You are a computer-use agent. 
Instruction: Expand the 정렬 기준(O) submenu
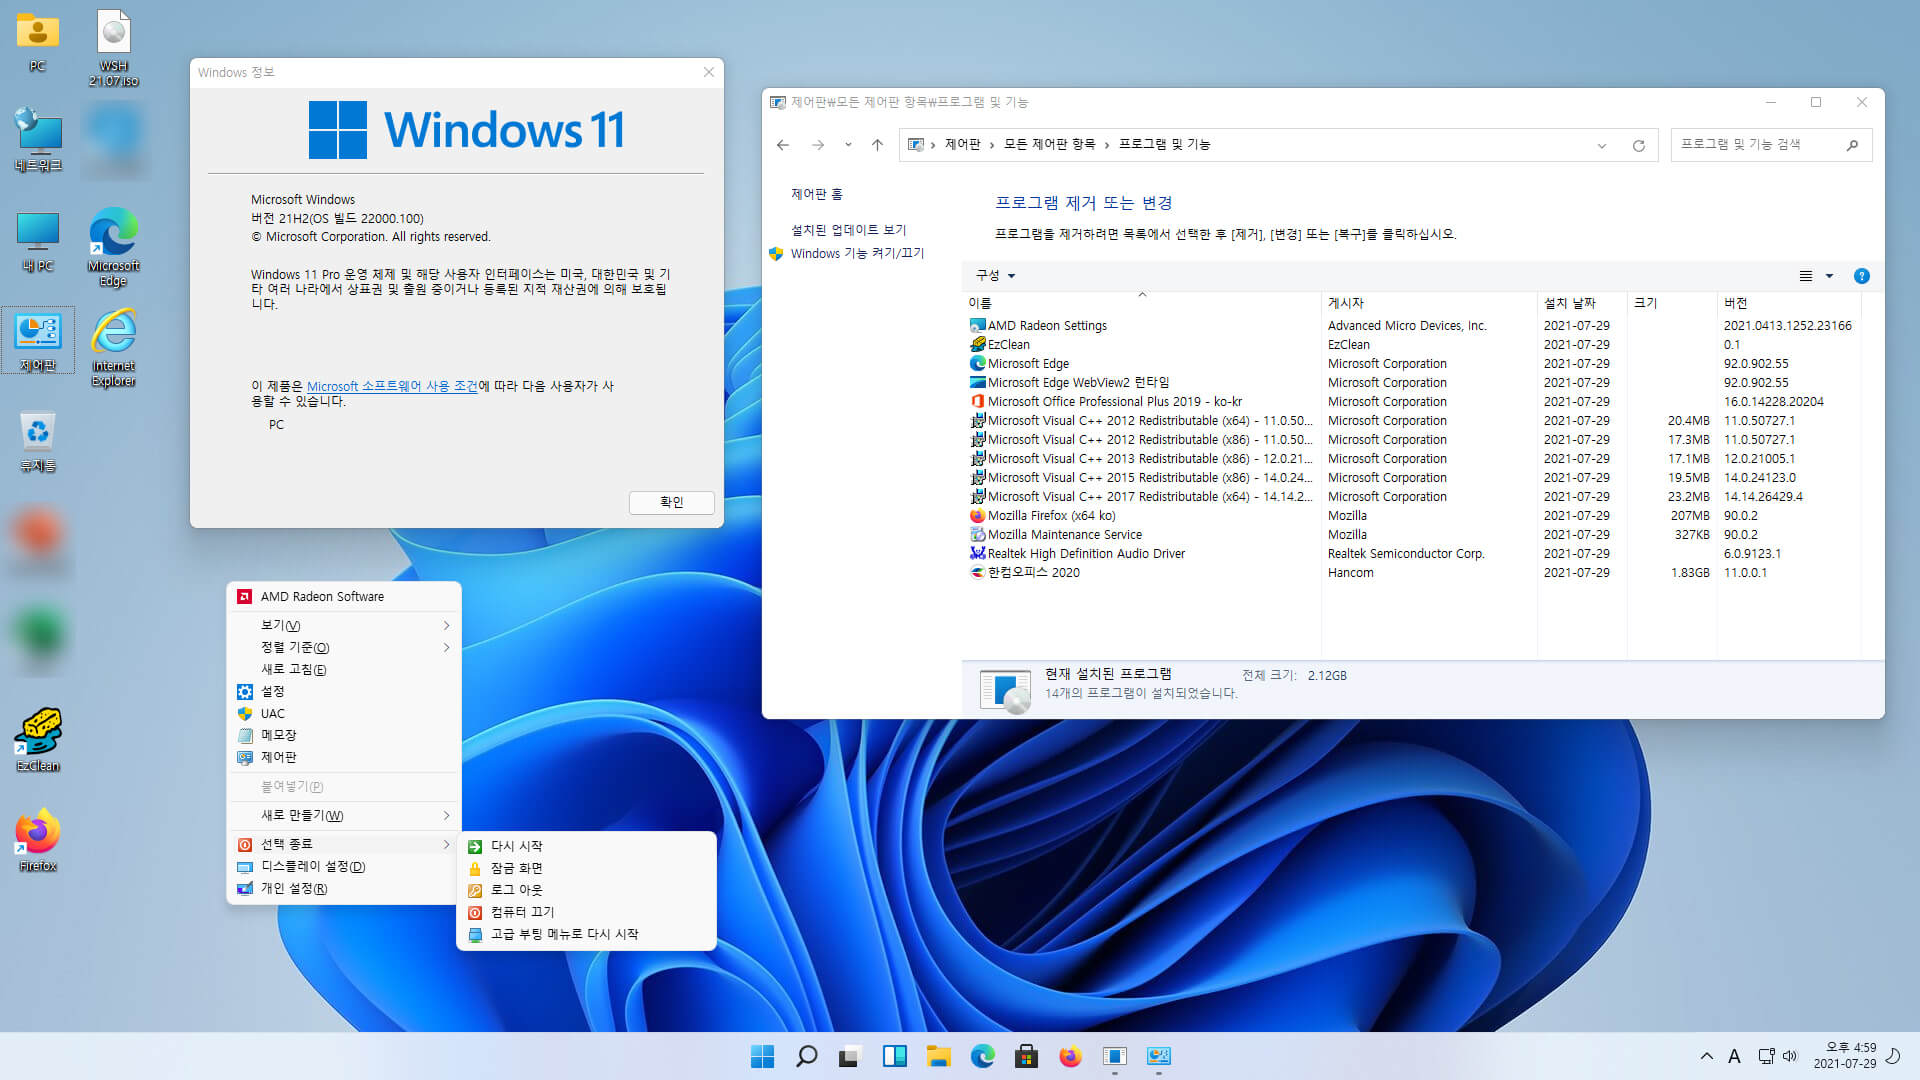coord(344,647)
